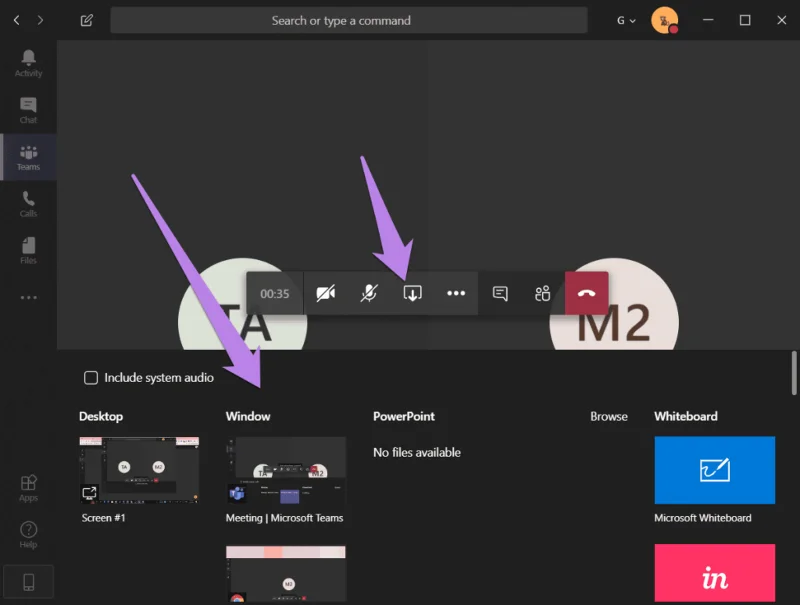Show participants in the meeting toolbar
The image size is (800, 605).
click(542, 293)
